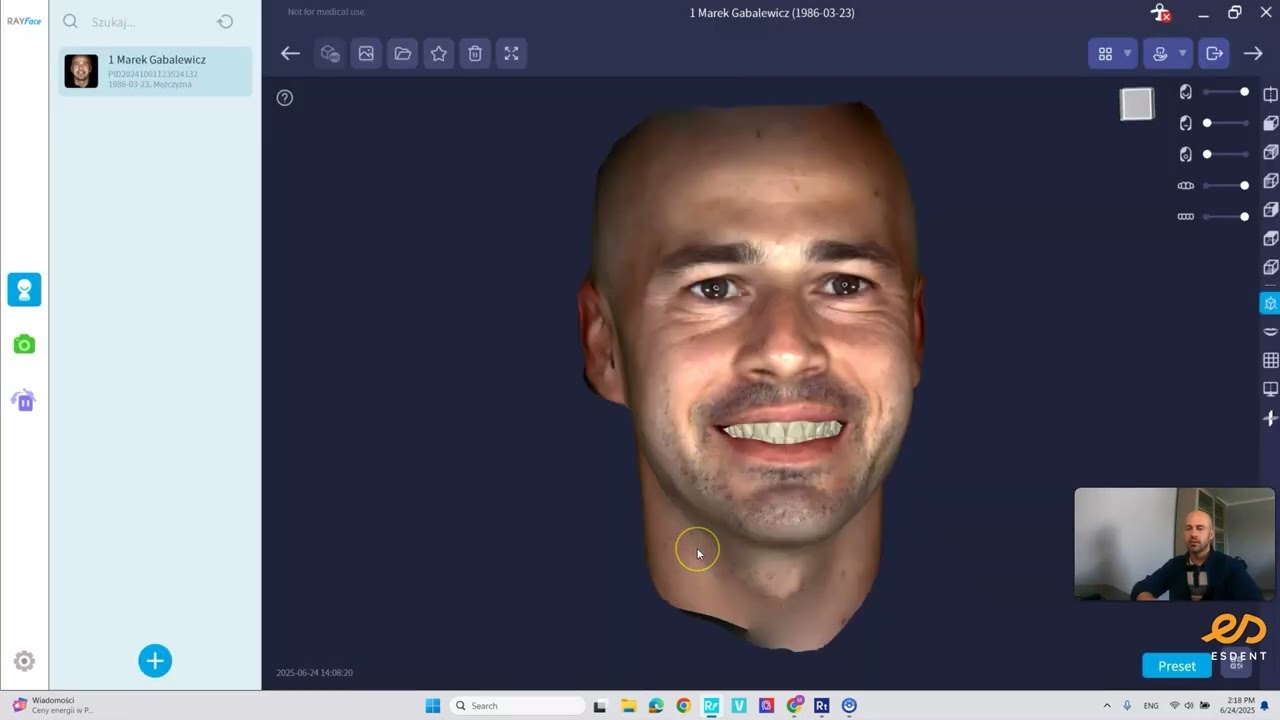Click Marek Gabalewicz patient photo thumbnail

pos(81,71)
